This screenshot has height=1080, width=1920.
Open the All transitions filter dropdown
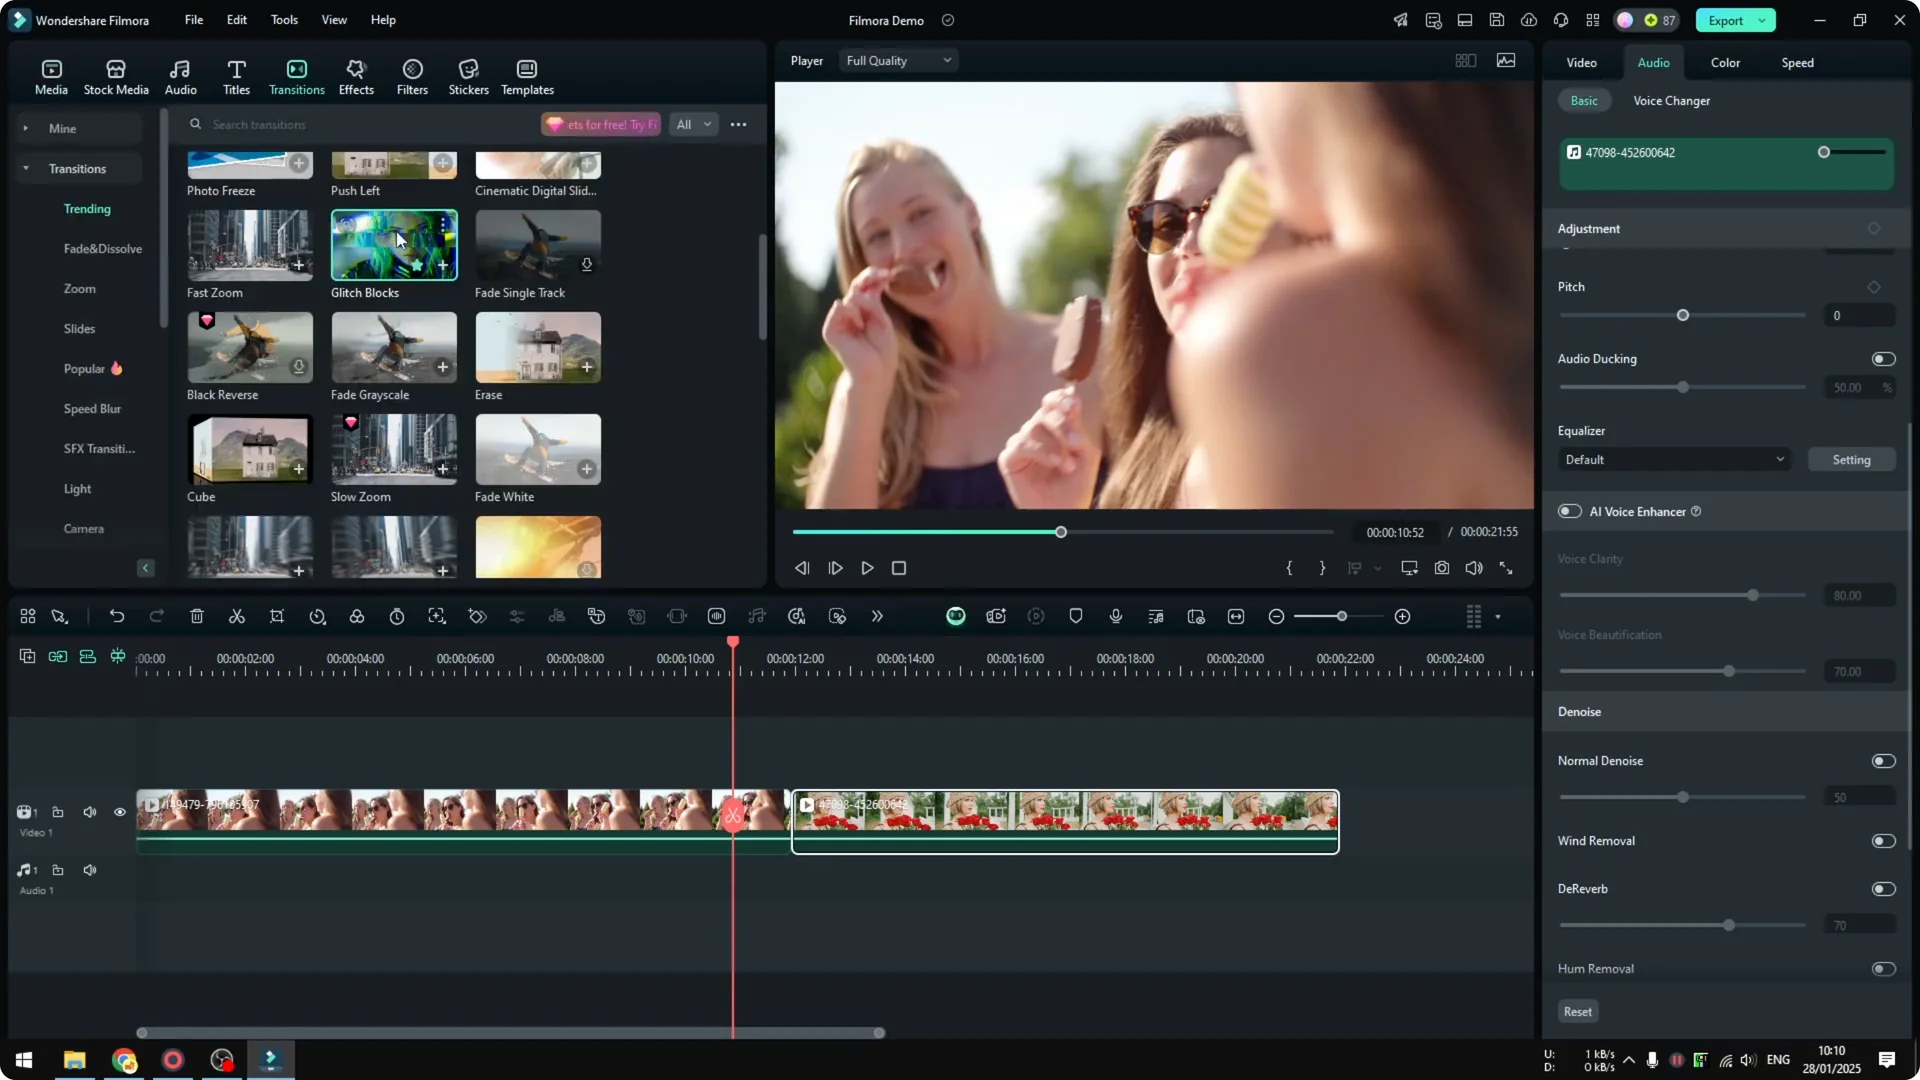tap(693, 124)
